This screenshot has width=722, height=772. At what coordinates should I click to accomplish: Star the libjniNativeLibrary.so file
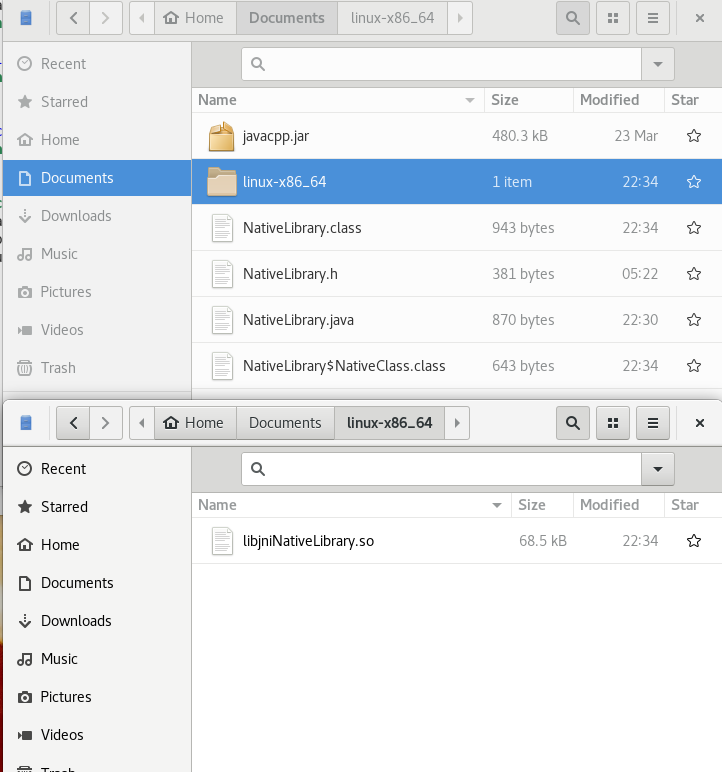[x=693, y=541]
